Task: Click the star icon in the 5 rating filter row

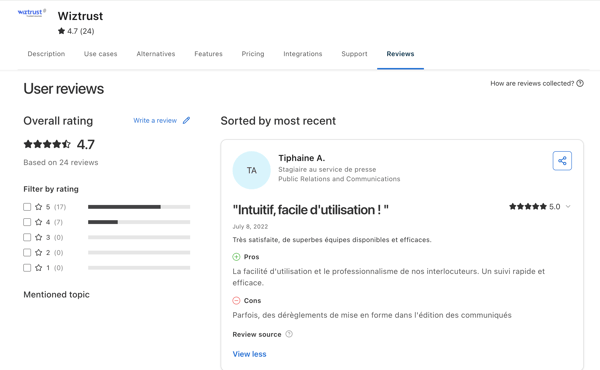Action: point(39,207)
